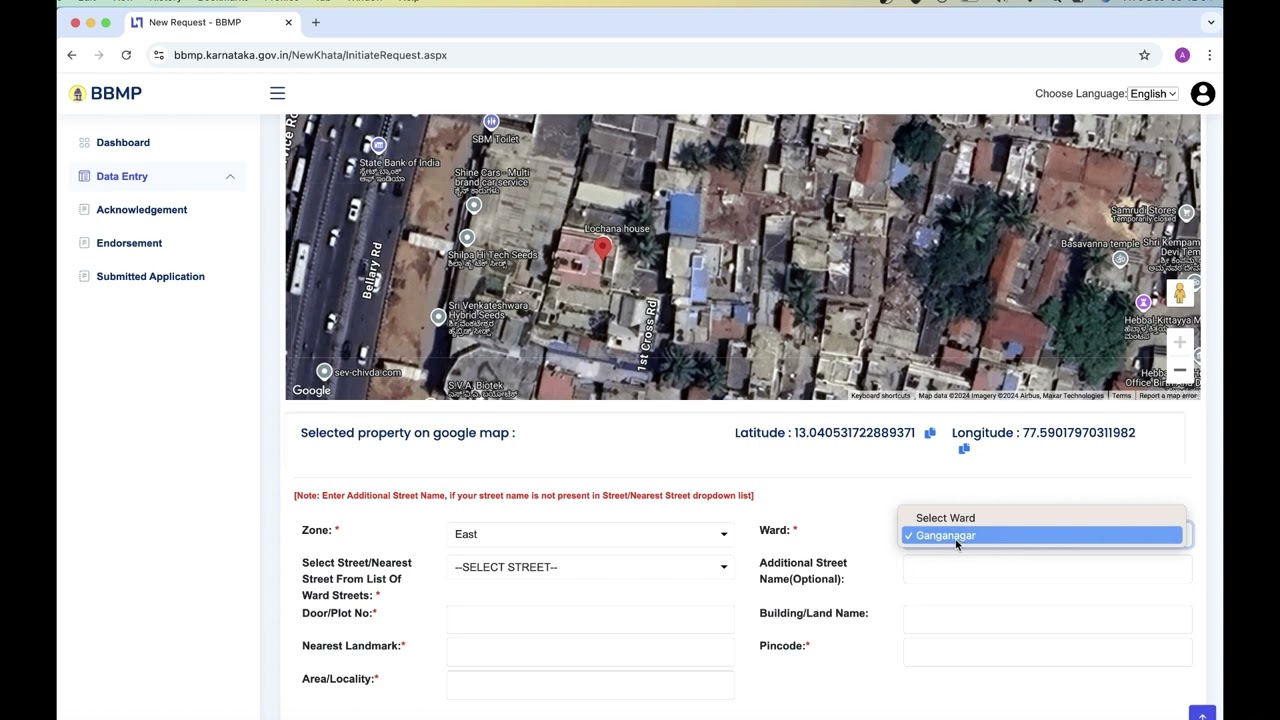This screenshot has height=720, width=1280.
Task: Click the Pincode input field
Action: 1047,652
